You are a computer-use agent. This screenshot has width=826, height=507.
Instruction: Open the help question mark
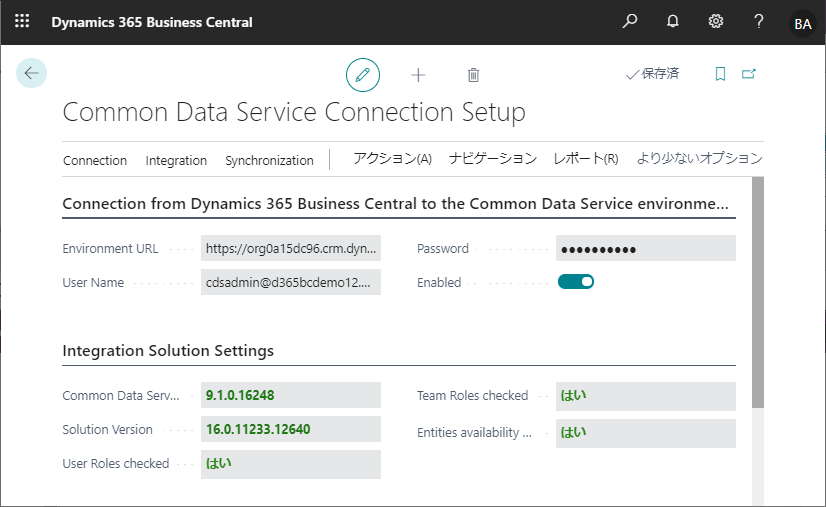759,22
